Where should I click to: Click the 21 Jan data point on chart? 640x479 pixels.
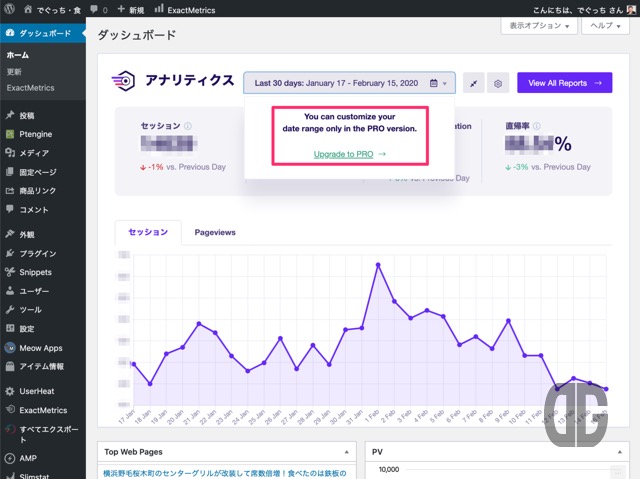point(199,324)
